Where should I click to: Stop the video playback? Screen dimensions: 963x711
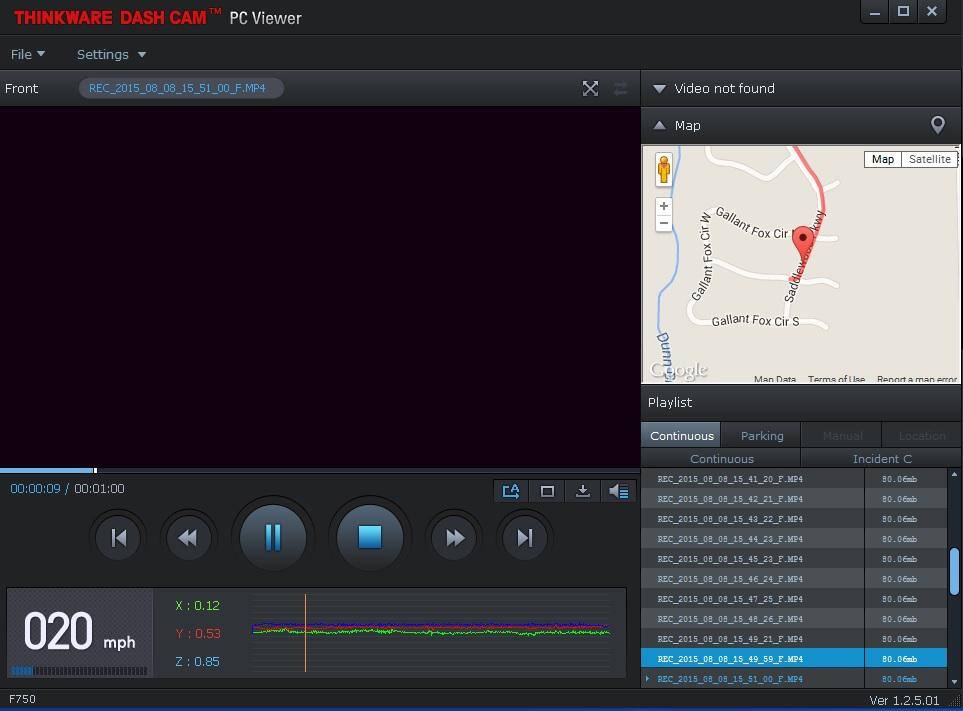(369, 538)
